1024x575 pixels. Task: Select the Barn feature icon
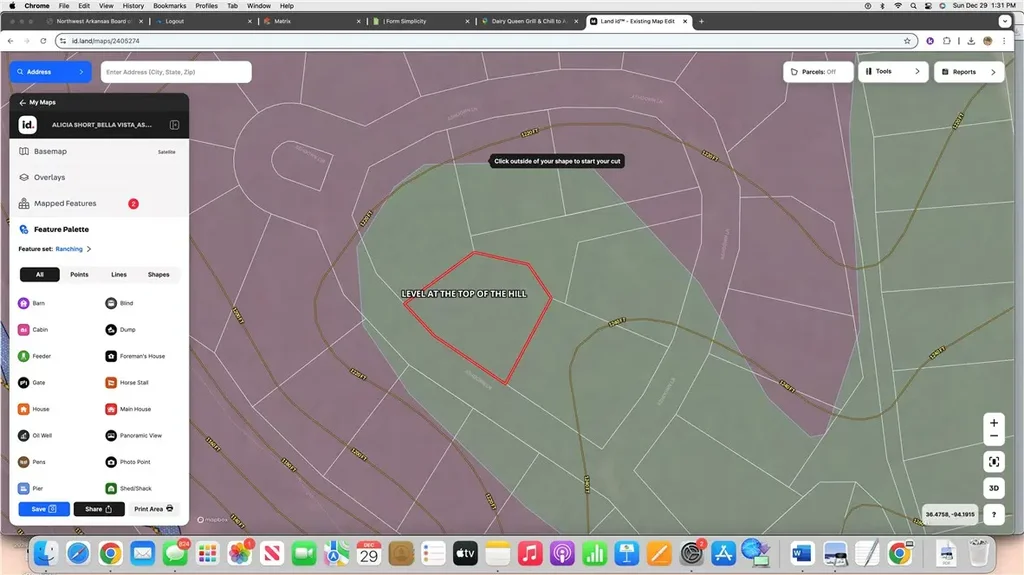coord(24,303)
